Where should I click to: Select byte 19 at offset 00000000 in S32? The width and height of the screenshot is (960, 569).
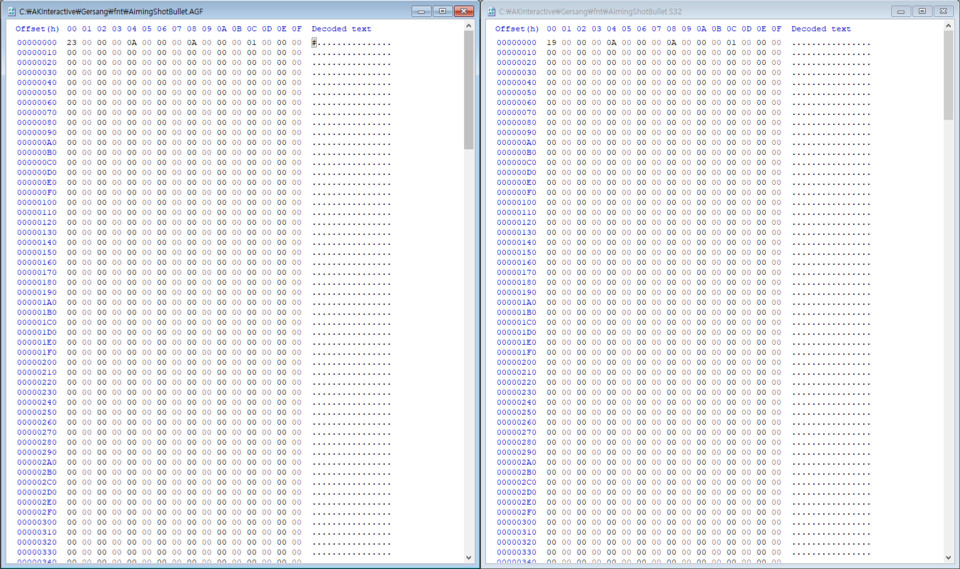[x=552, y=43]
